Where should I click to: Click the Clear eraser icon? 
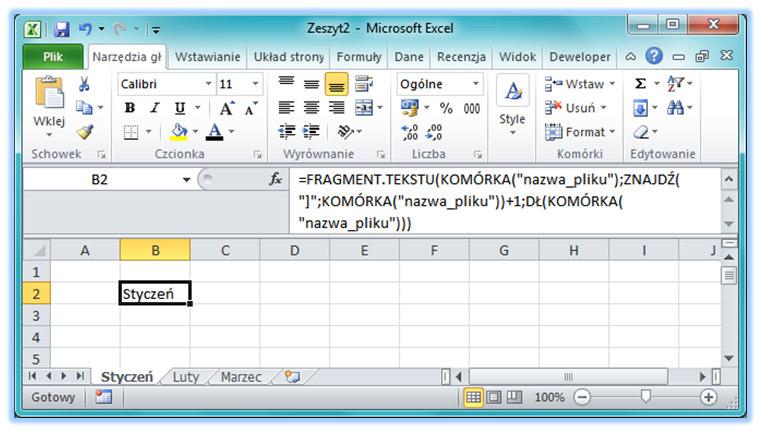[641, 132]
